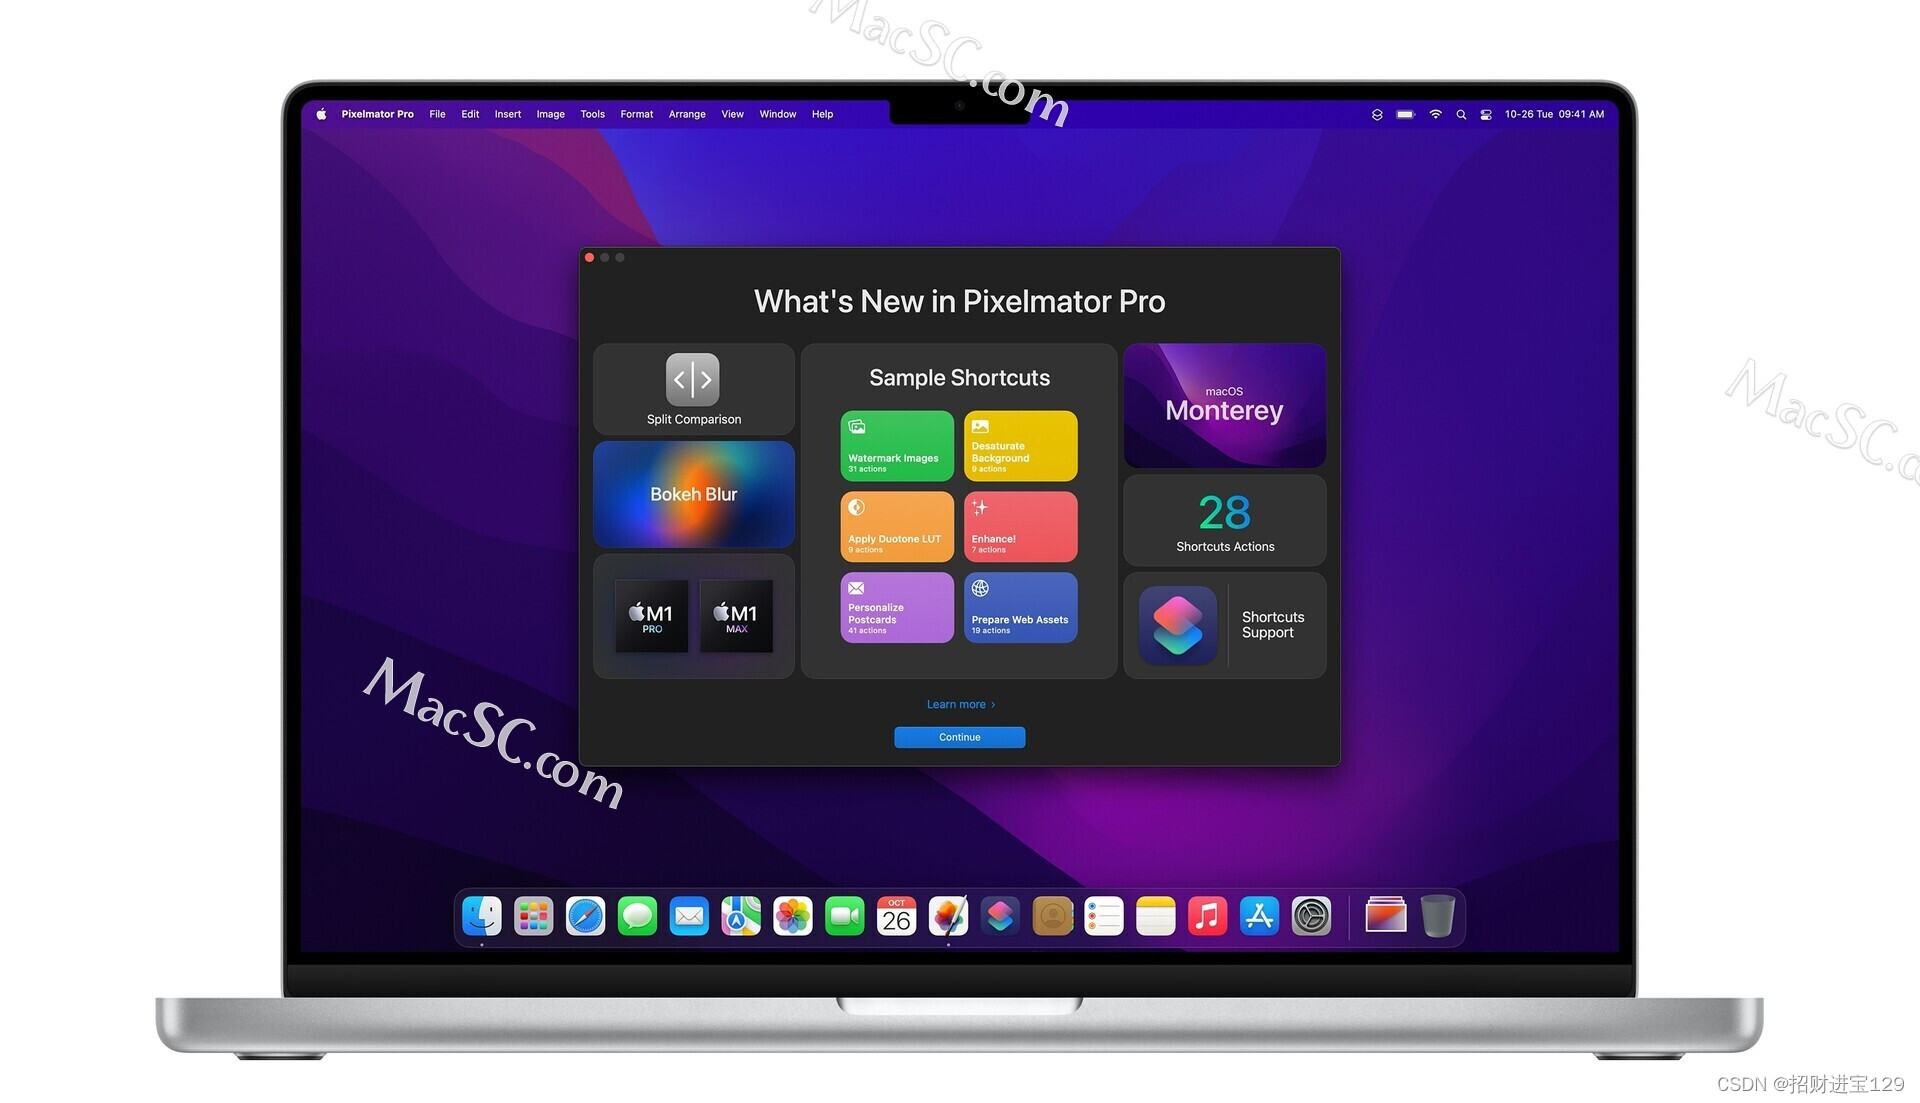The height and width of the screenshot is (1103, 1920).
Task: Open the Apply Duotone LUT shortcut
Action: coord(894,524)
